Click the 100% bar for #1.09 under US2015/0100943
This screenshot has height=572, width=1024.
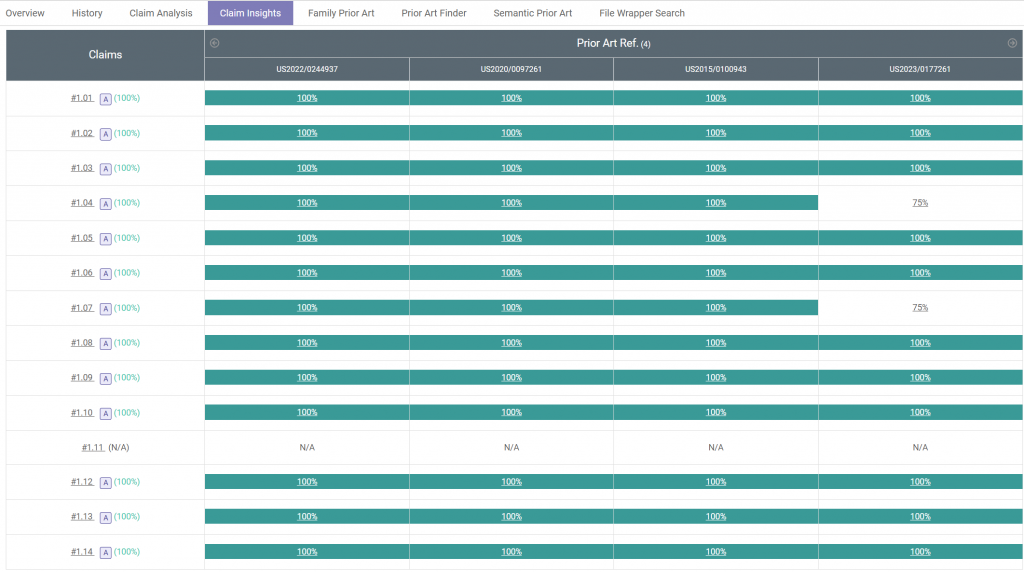pyautogui.click(x=716, y=378)
